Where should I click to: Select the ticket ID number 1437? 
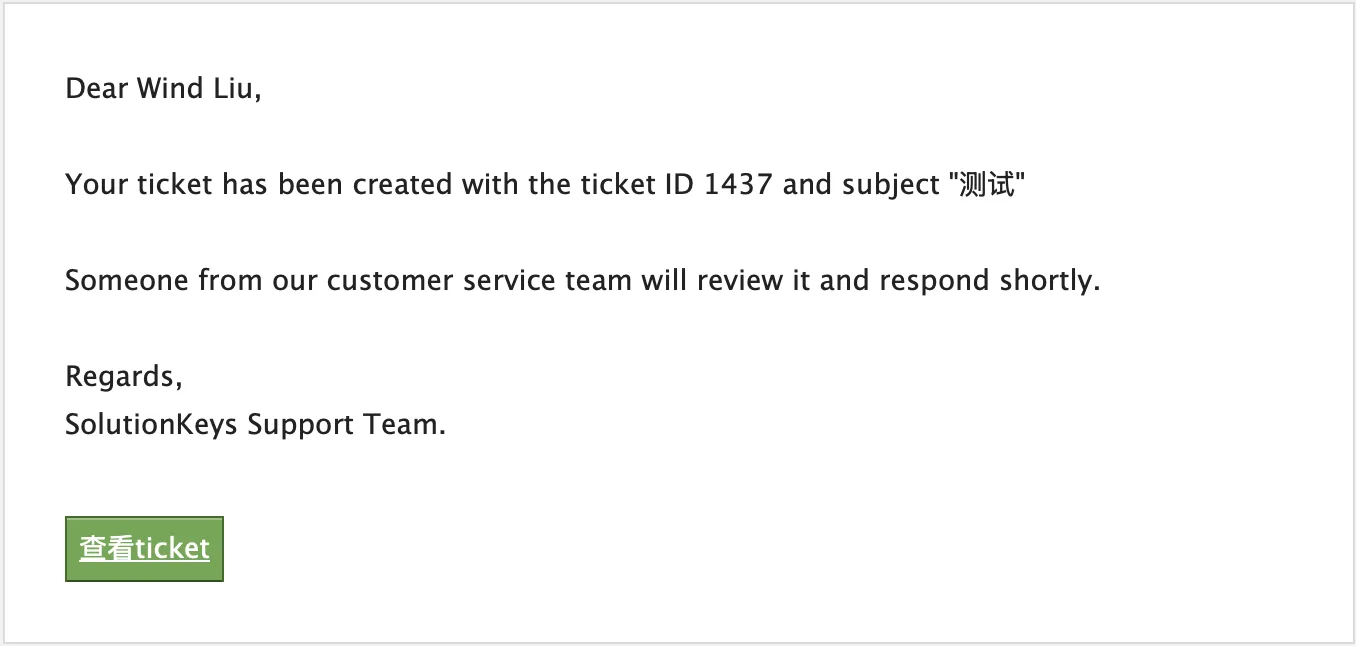(x=738, y=185)
